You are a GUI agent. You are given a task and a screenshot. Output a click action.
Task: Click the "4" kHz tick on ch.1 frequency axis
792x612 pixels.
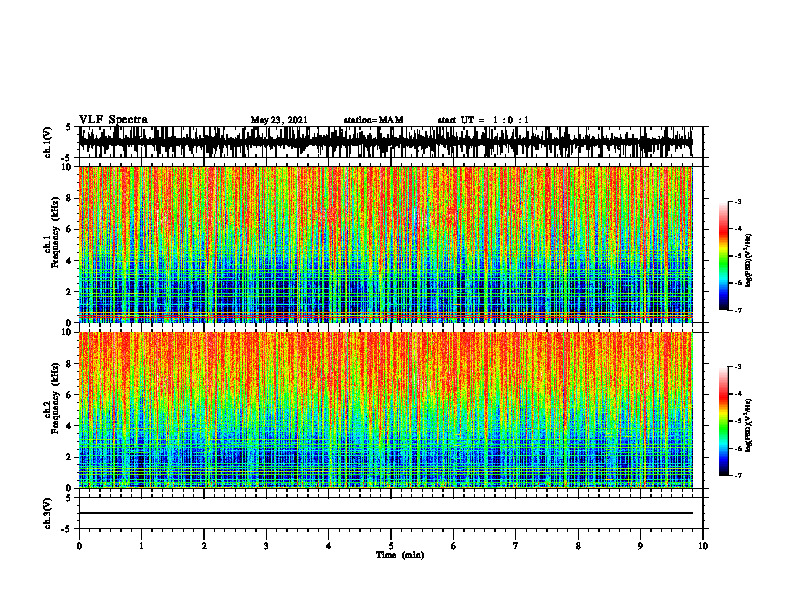[69, 261]
